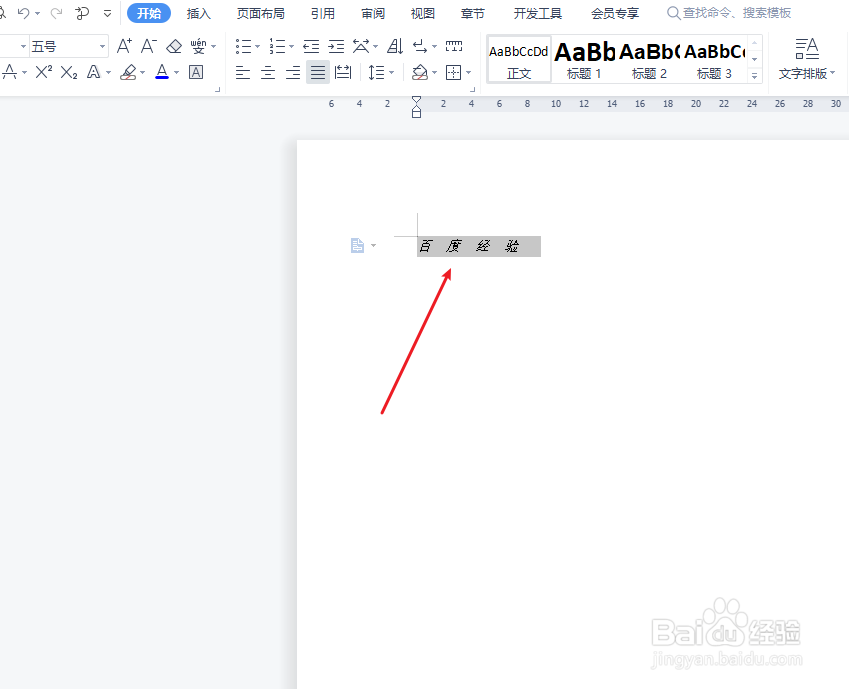
Task: Apply the 标题 1 style
Action: point(584,60)
